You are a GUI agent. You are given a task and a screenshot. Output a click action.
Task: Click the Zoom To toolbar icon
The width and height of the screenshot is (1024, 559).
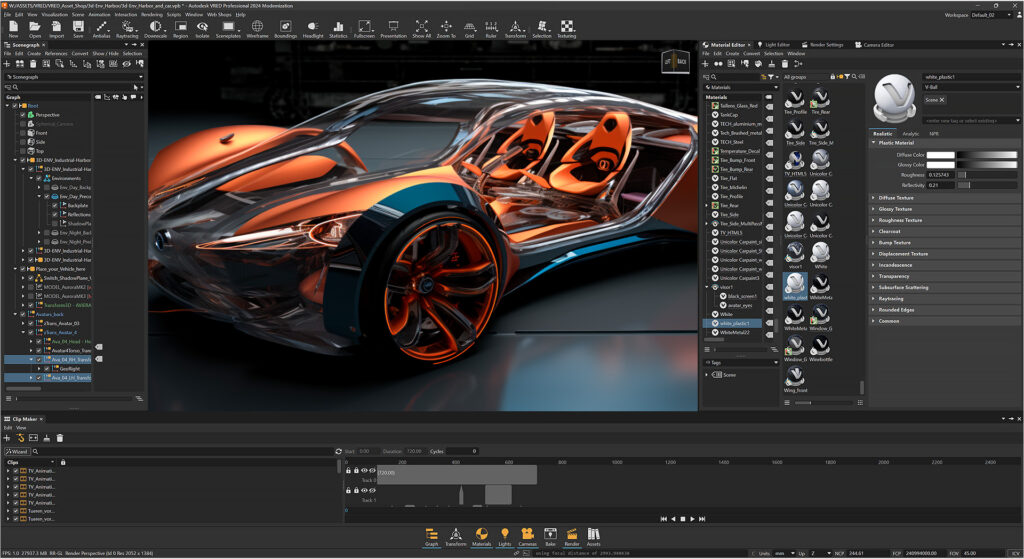coord(446,27)
